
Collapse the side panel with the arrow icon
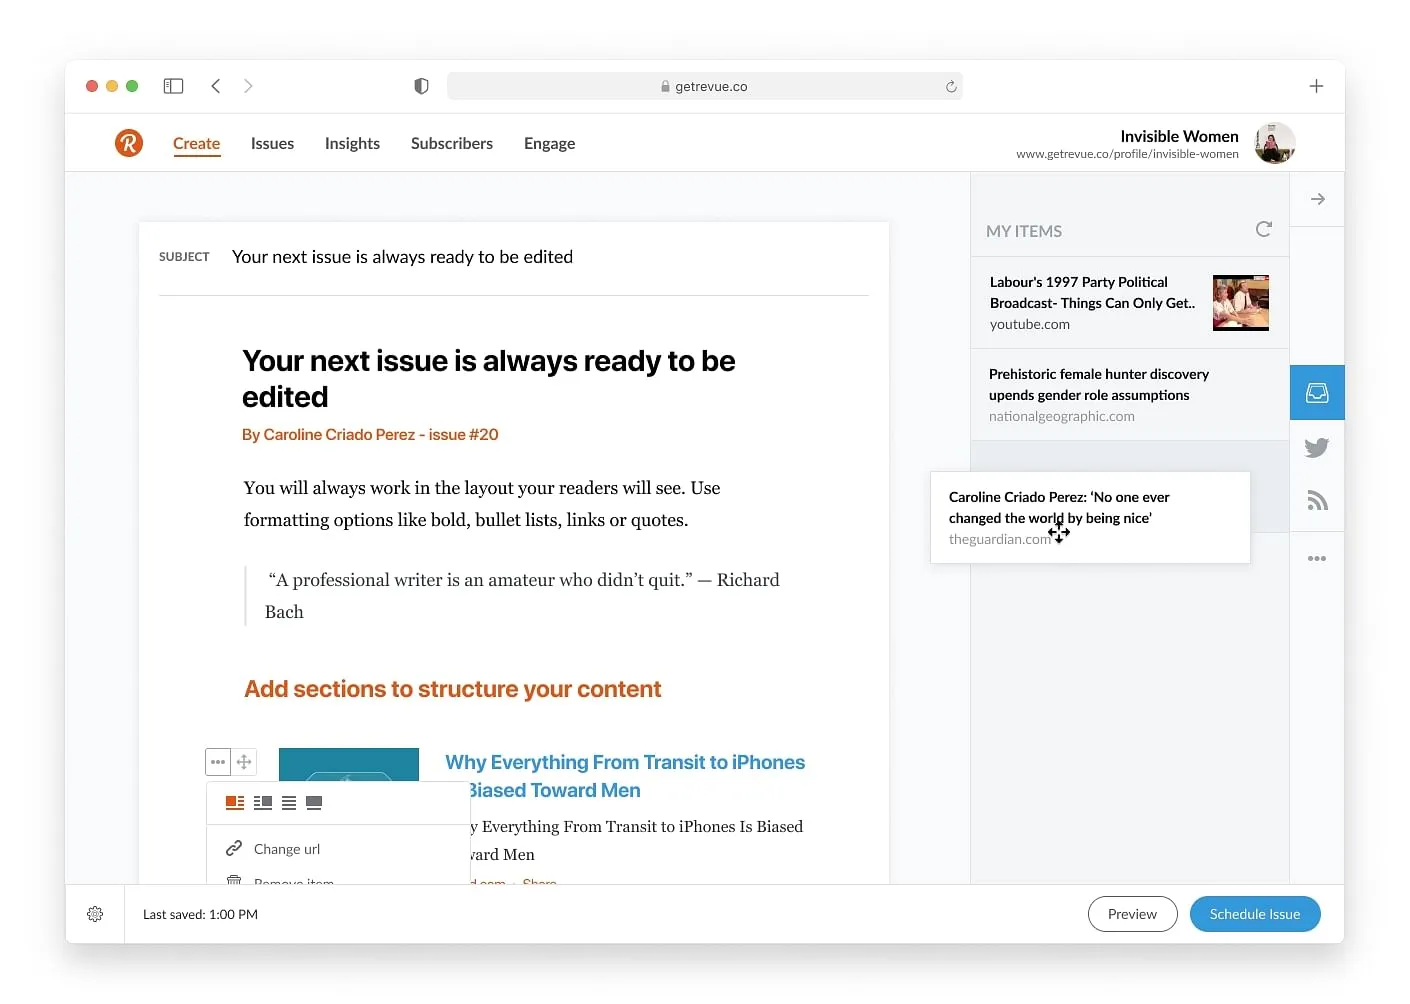(x=1317, y=199)
